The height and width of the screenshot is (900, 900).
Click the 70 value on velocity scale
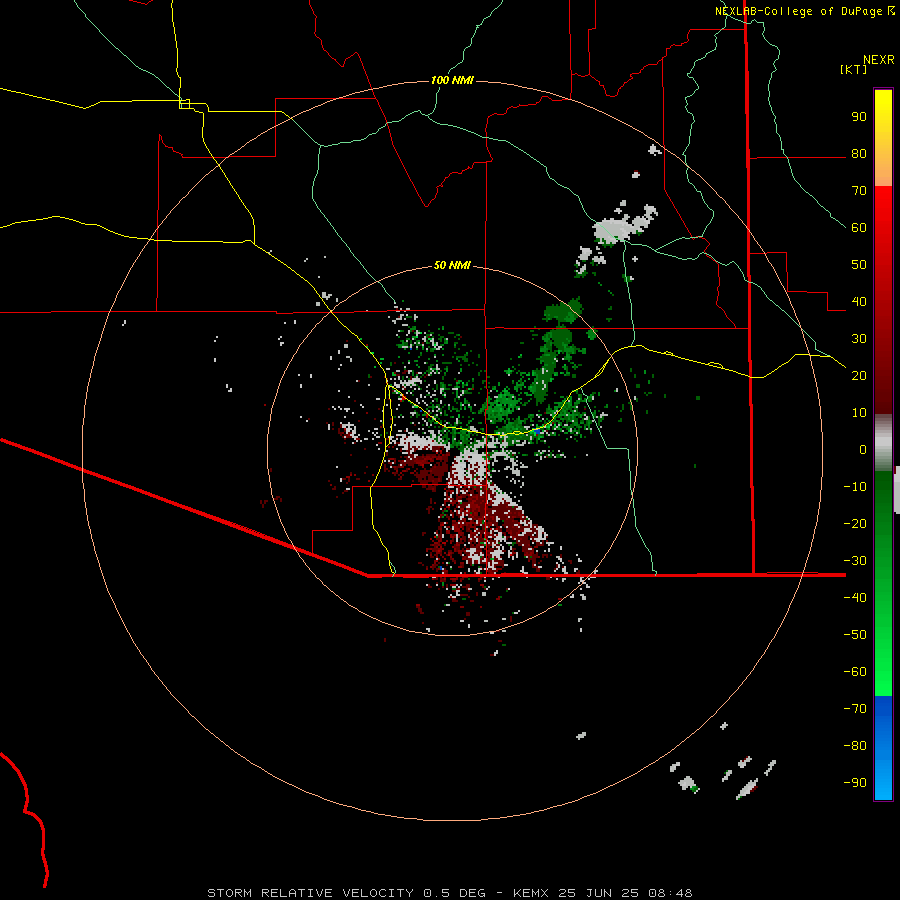coord(859,191)
